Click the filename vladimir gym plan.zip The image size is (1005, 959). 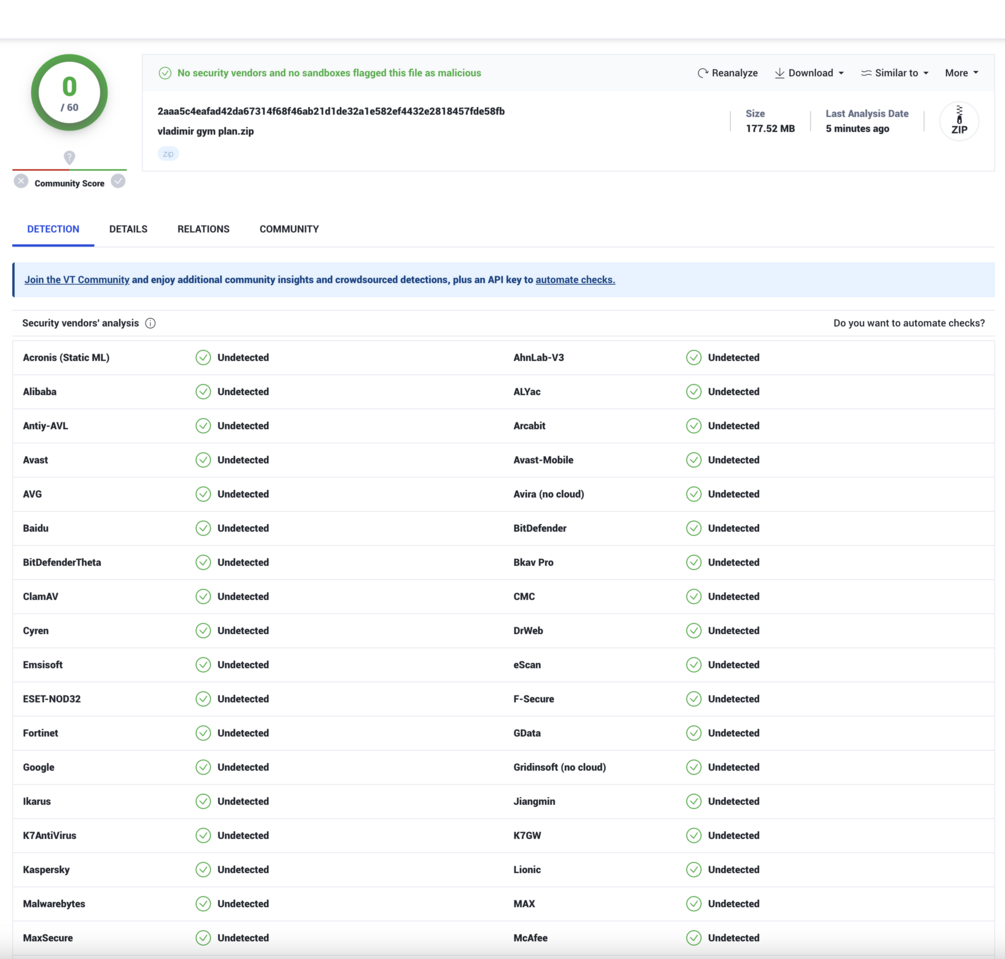point(206,131)
